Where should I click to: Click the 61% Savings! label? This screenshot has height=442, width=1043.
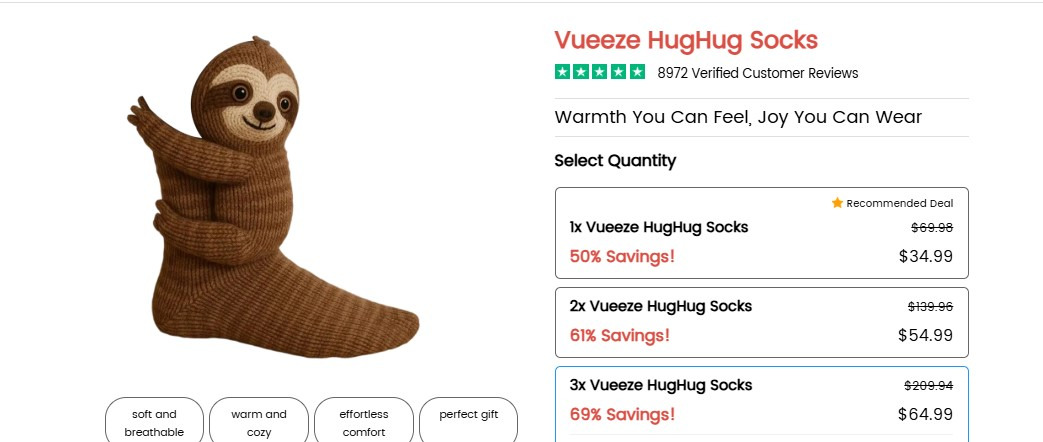[x=619, y=335]
